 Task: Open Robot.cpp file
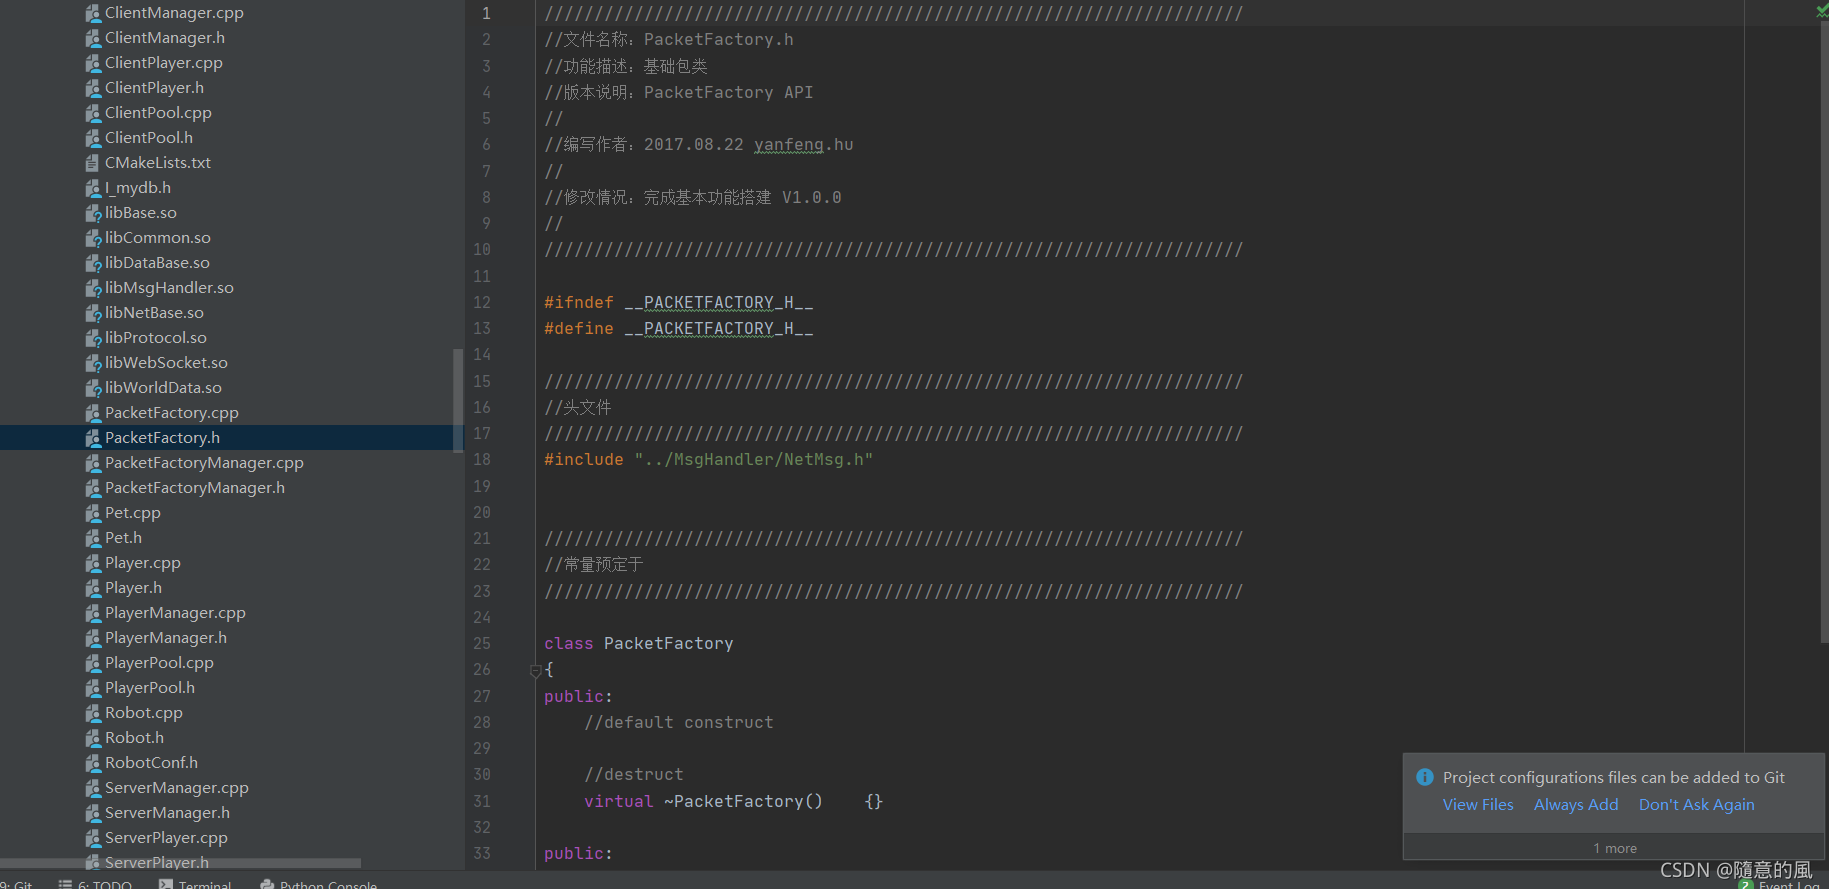pos(144,713)
